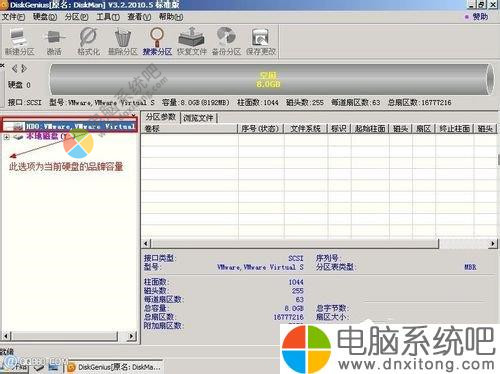Click left tree panel scroll left arrow
The image size is (500, 374).
click(x=6, y=336)
